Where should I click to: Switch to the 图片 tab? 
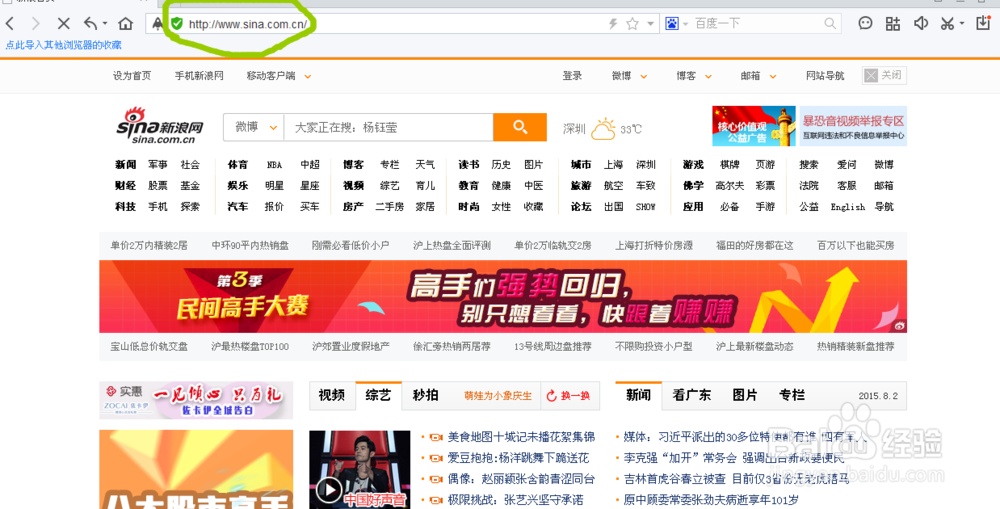tap(745, 395)
